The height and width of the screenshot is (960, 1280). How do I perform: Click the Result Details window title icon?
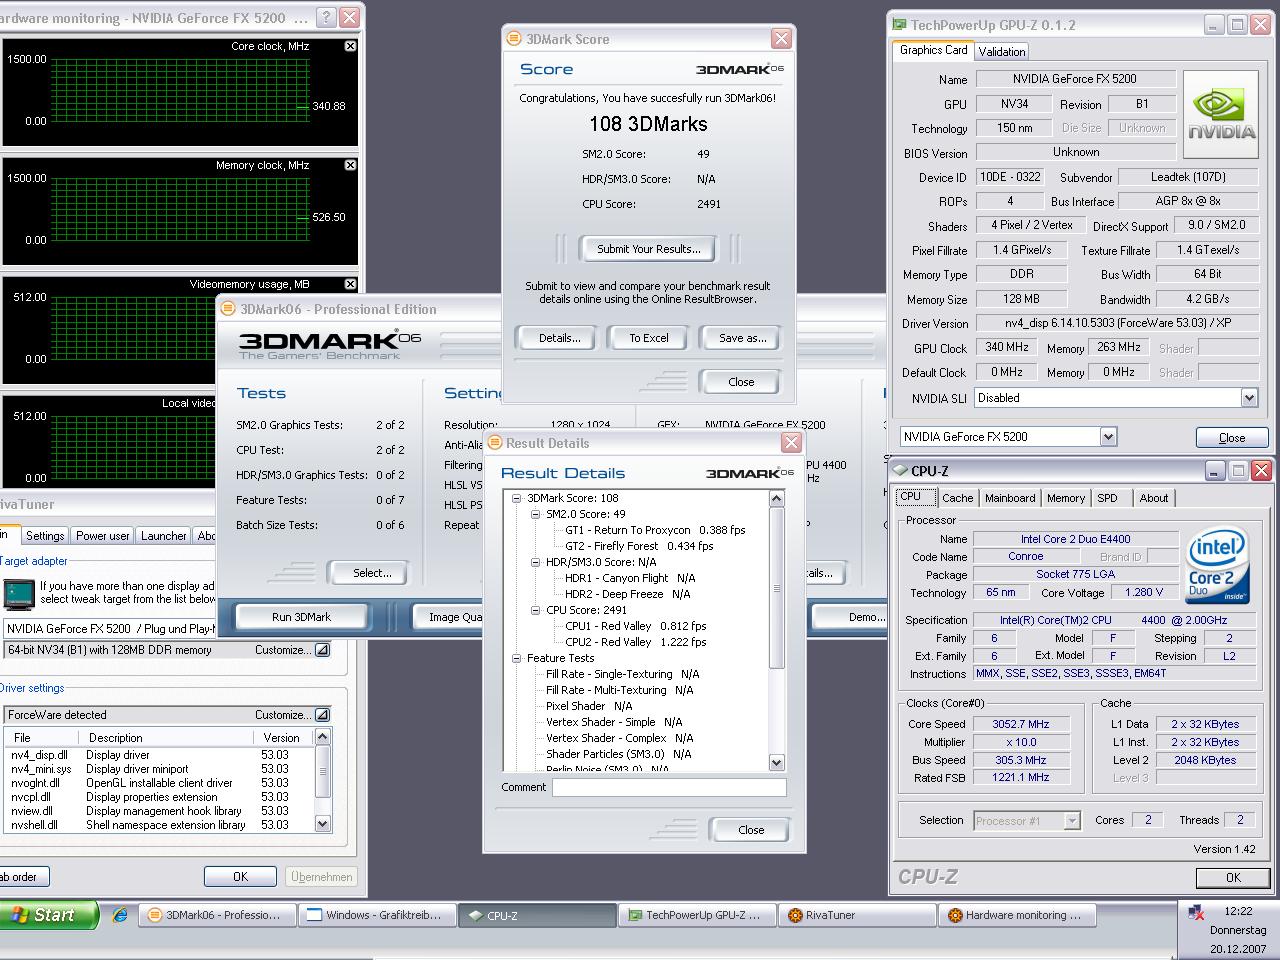(494, 443)
